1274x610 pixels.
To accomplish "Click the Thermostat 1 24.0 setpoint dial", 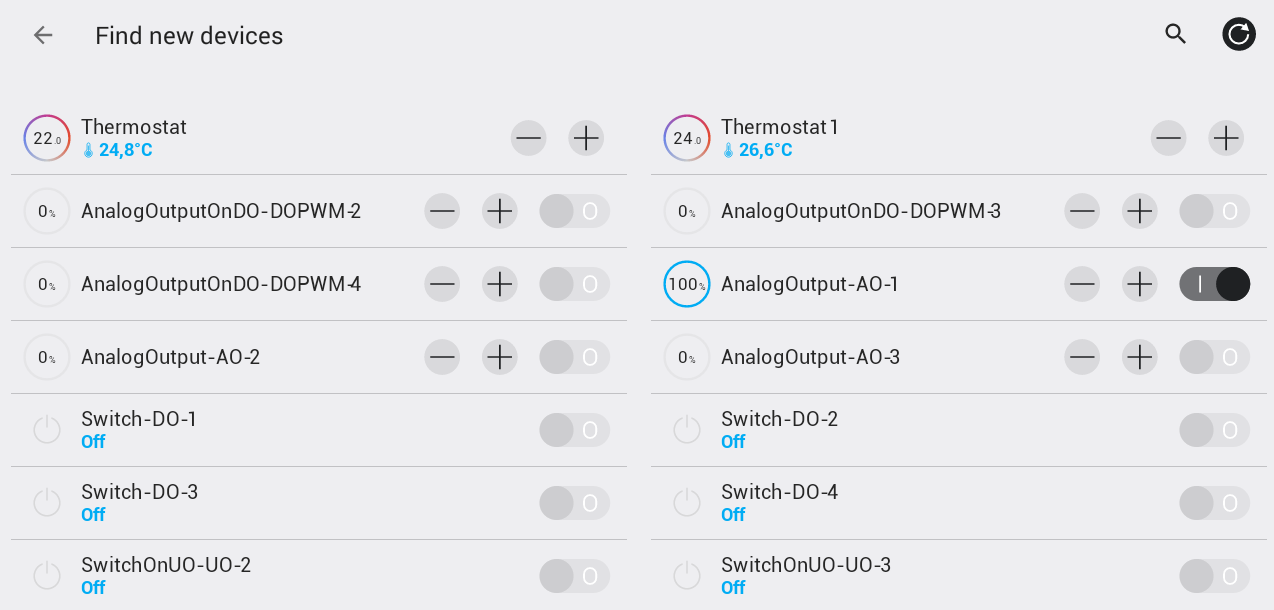I will click(687, 138).
